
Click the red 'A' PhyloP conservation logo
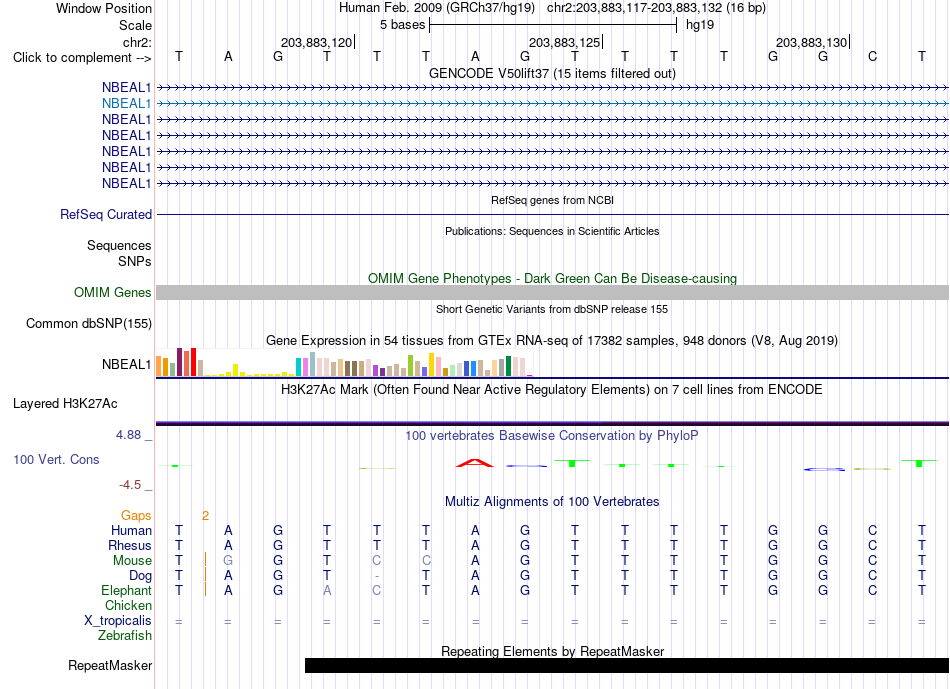point(475,463)
